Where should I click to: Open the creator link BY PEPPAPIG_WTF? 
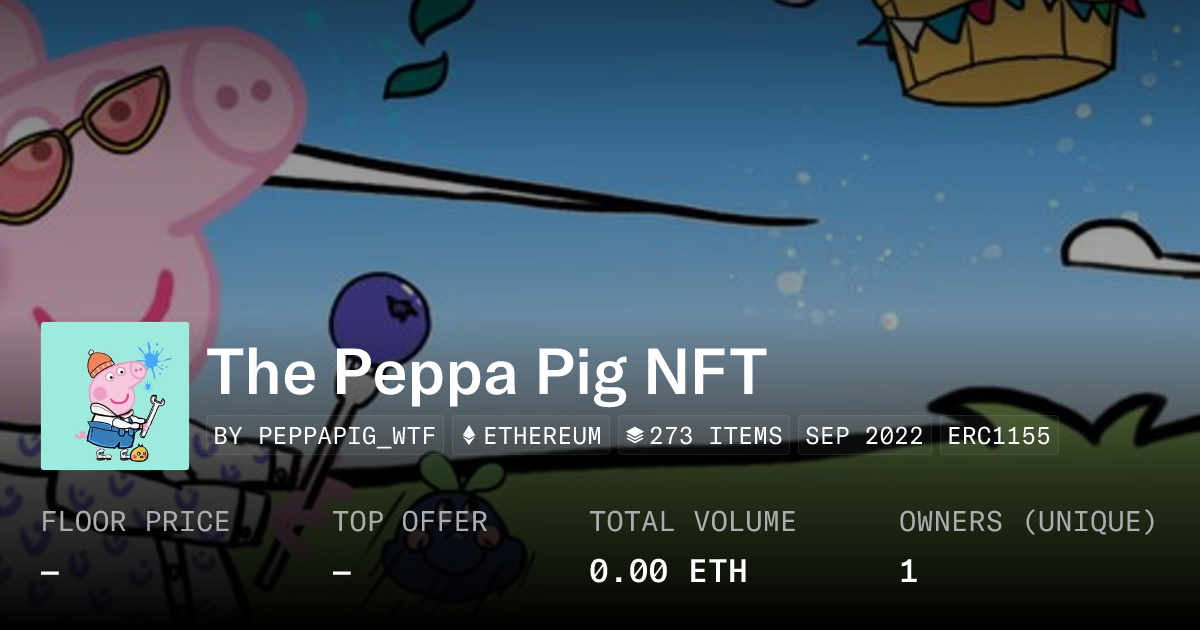[325, 436]
